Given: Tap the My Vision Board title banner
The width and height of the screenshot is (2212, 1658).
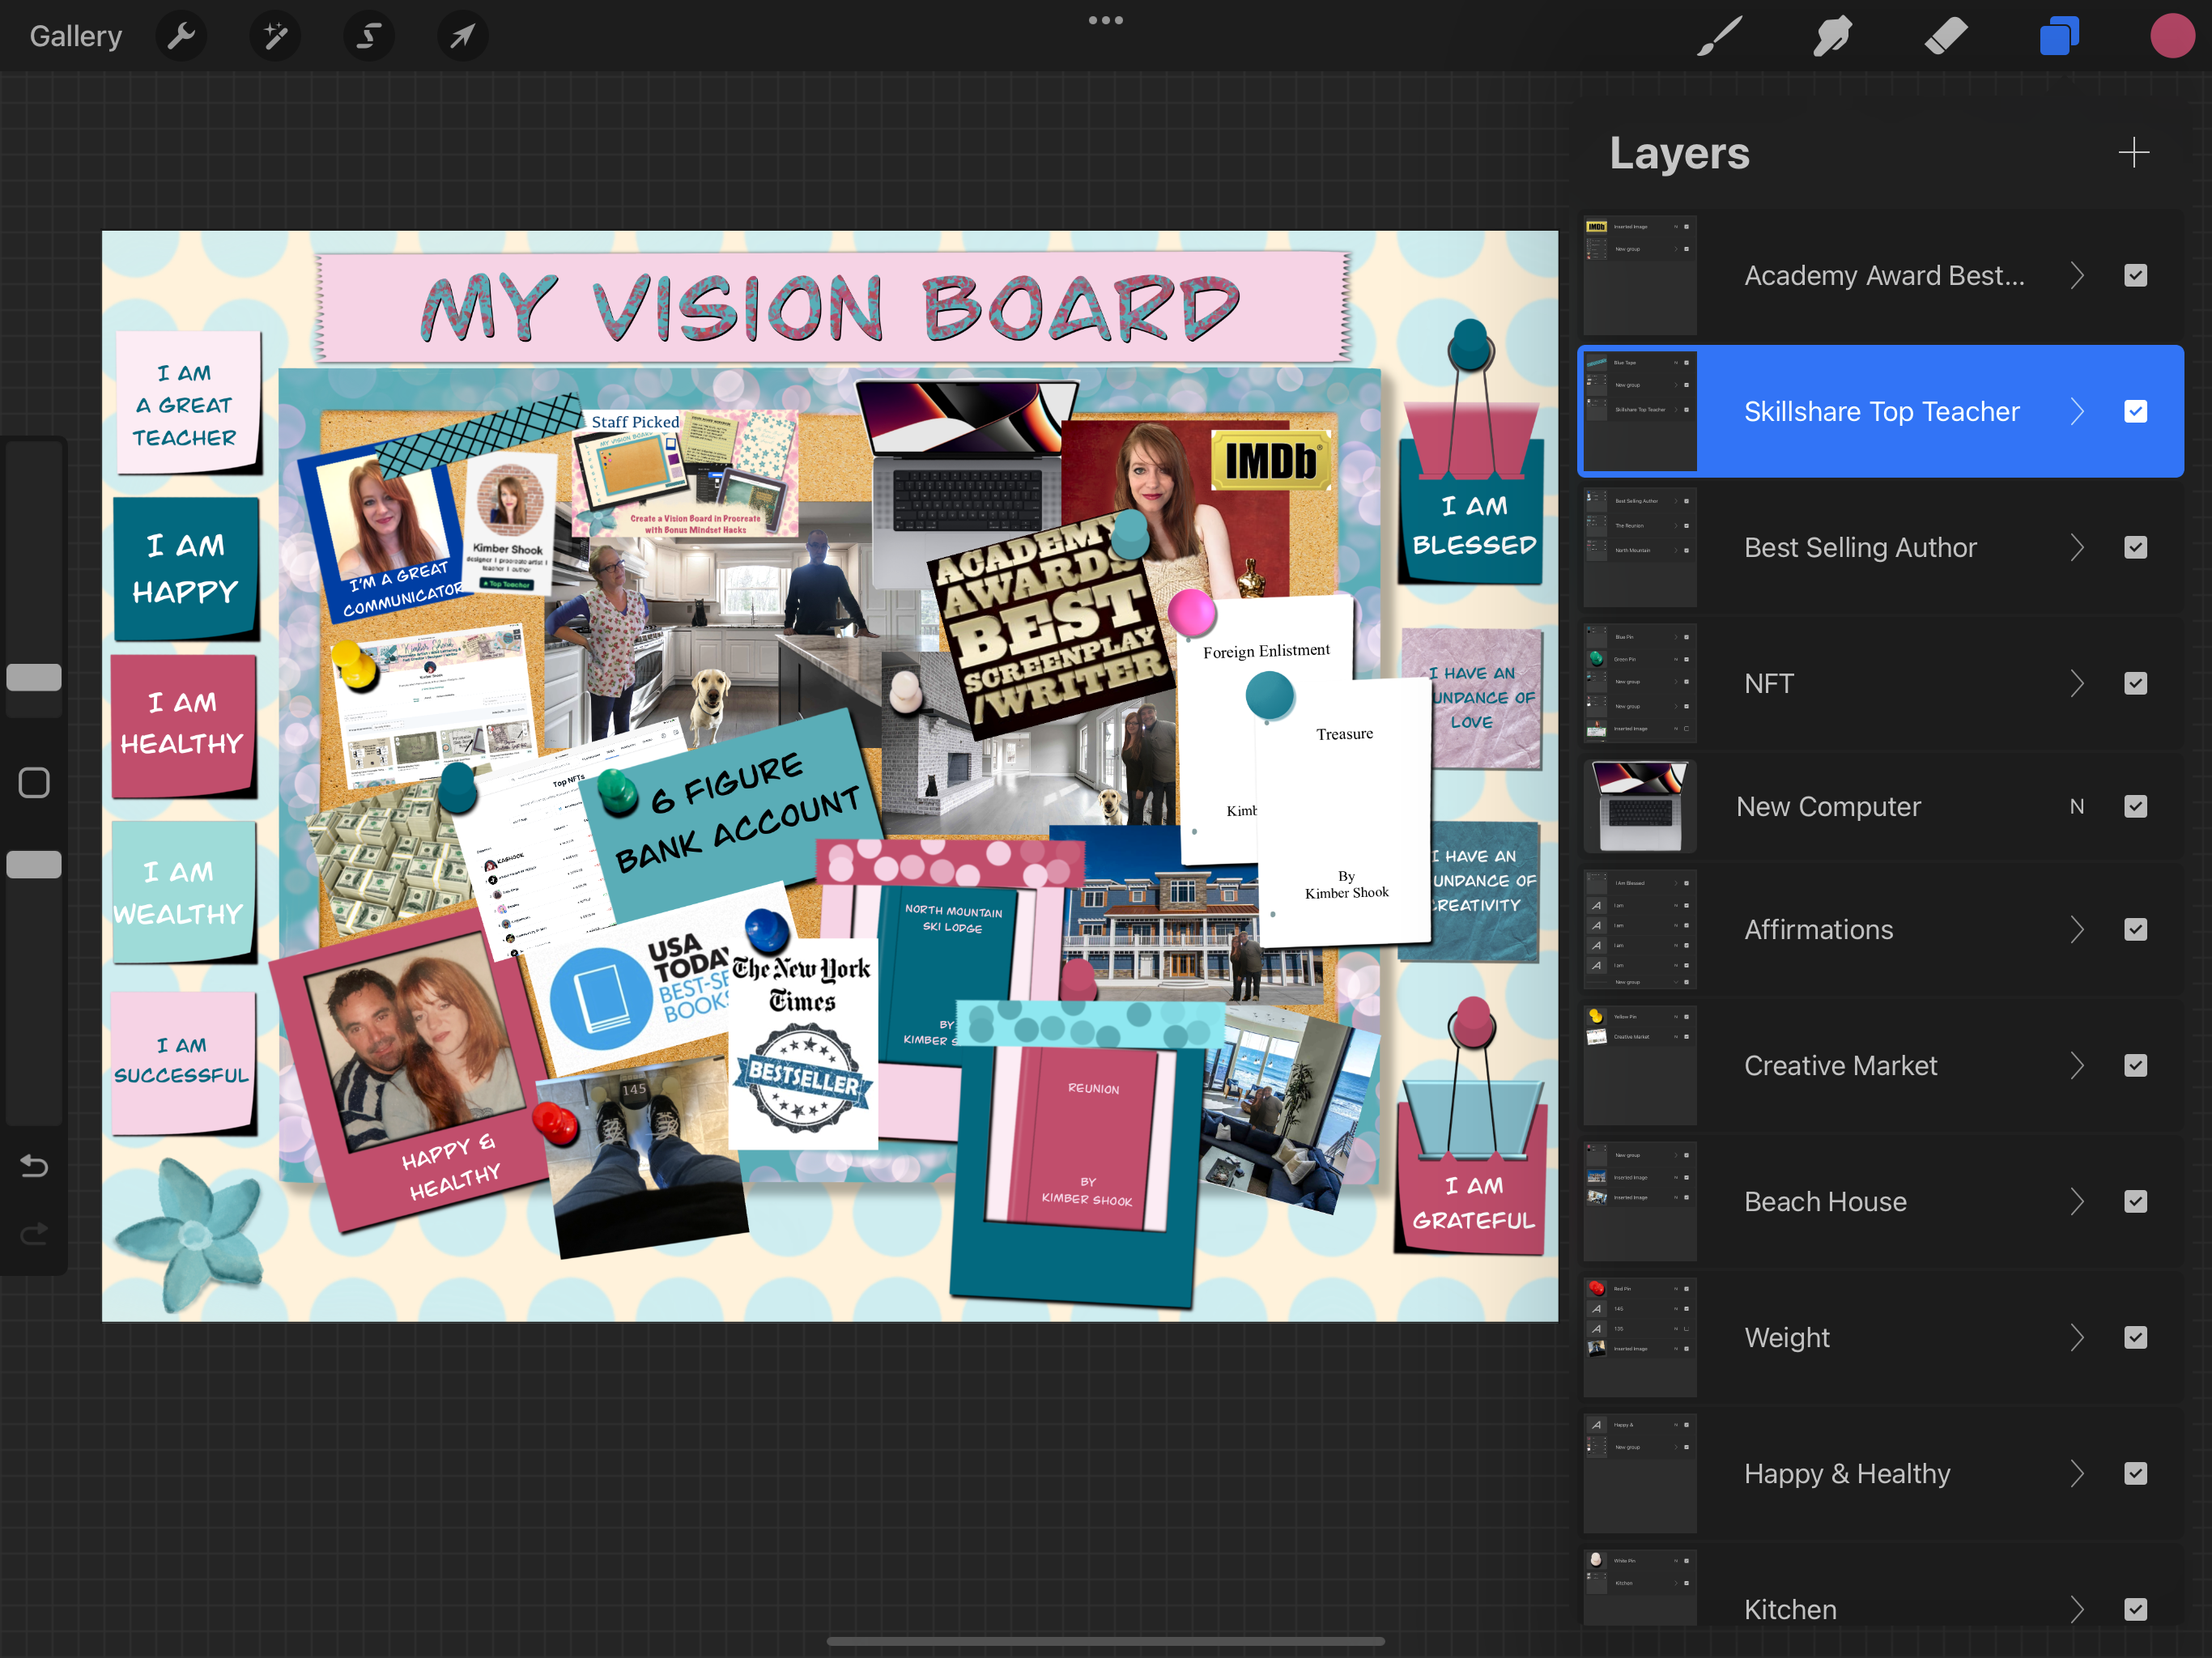Looking at the screenshot, I should (833, 307).
